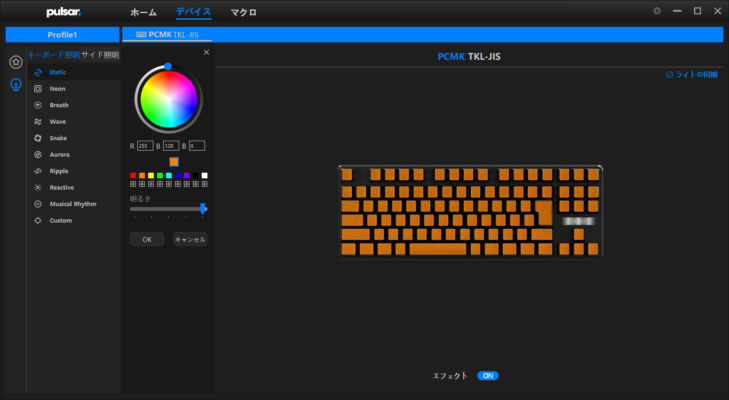Pick the orange preset color swatch
729x400 pixels.
tap(142, 175)
